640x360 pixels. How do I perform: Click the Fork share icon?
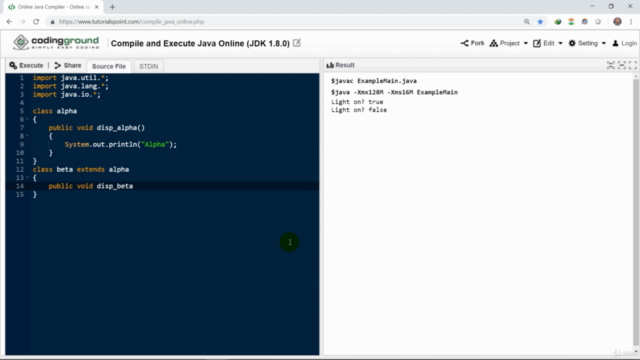(464, 43)
